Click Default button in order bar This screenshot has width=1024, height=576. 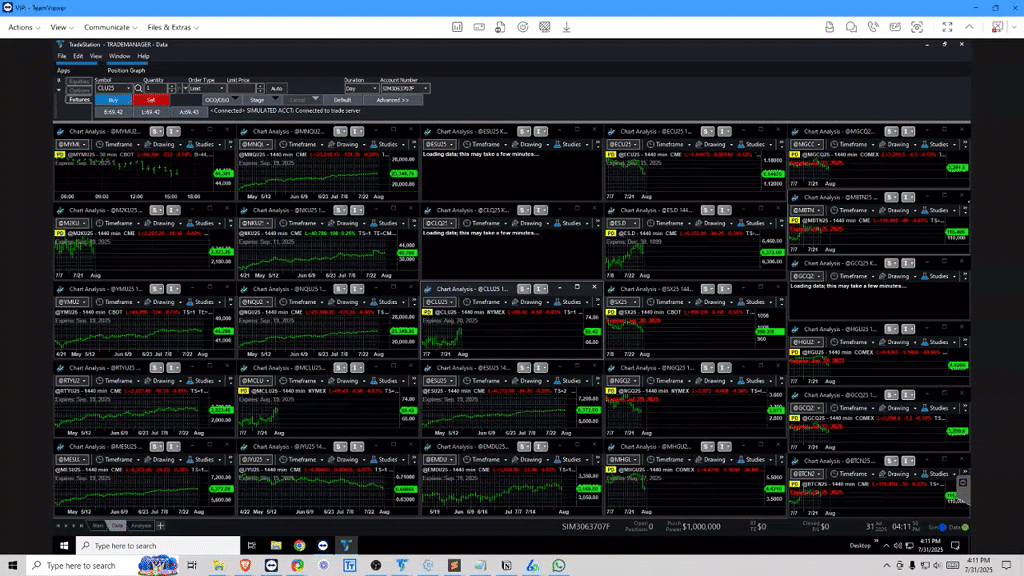[342, 100]
